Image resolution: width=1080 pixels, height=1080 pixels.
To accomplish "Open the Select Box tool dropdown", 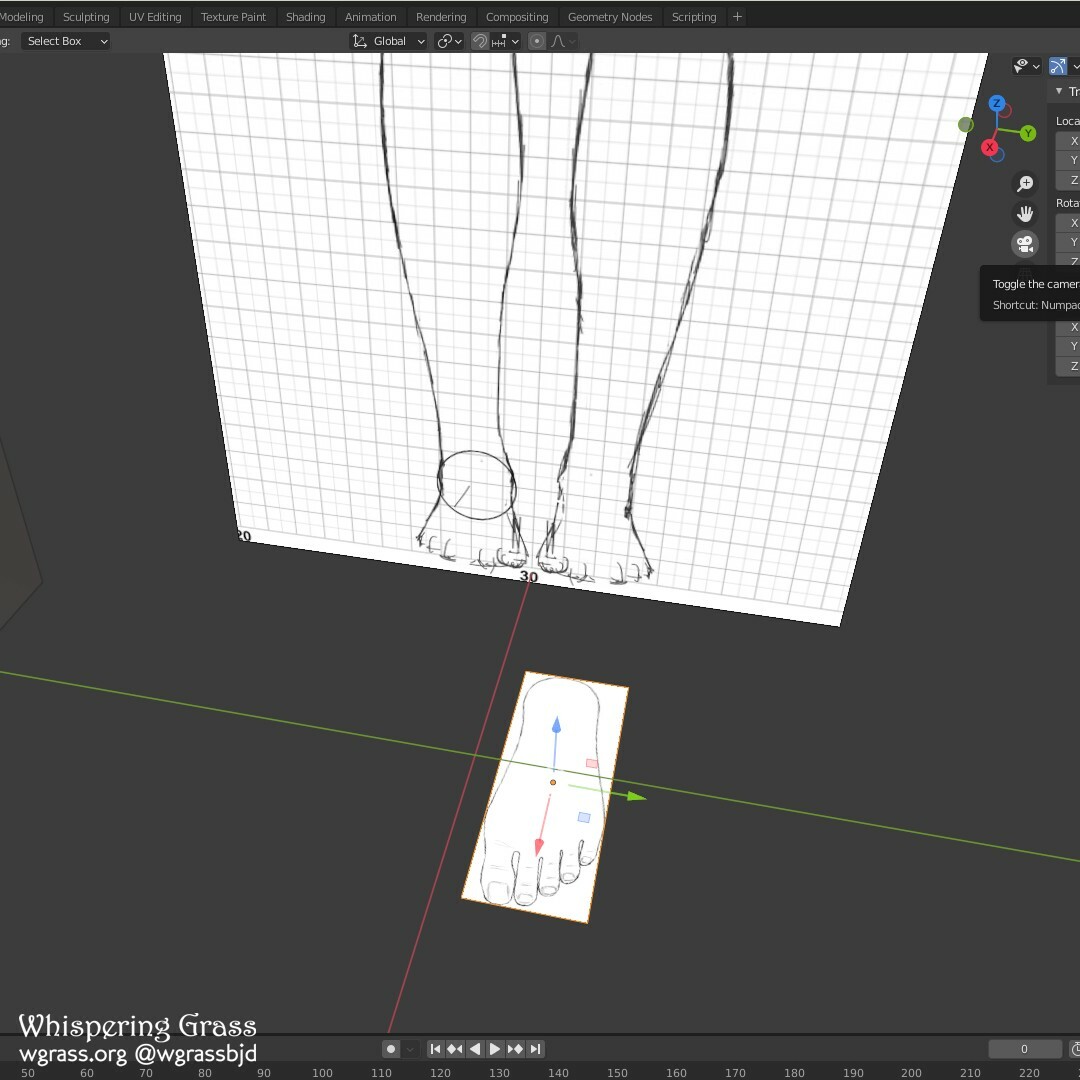I will click(65, 41).
